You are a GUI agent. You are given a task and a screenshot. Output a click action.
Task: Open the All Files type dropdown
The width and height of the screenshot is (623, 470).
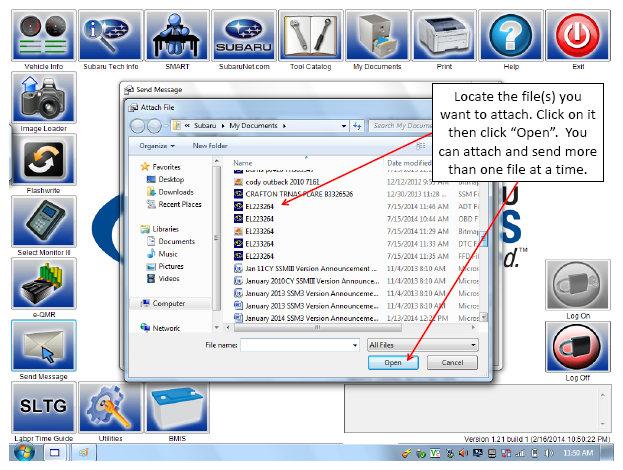click(423, 345)
